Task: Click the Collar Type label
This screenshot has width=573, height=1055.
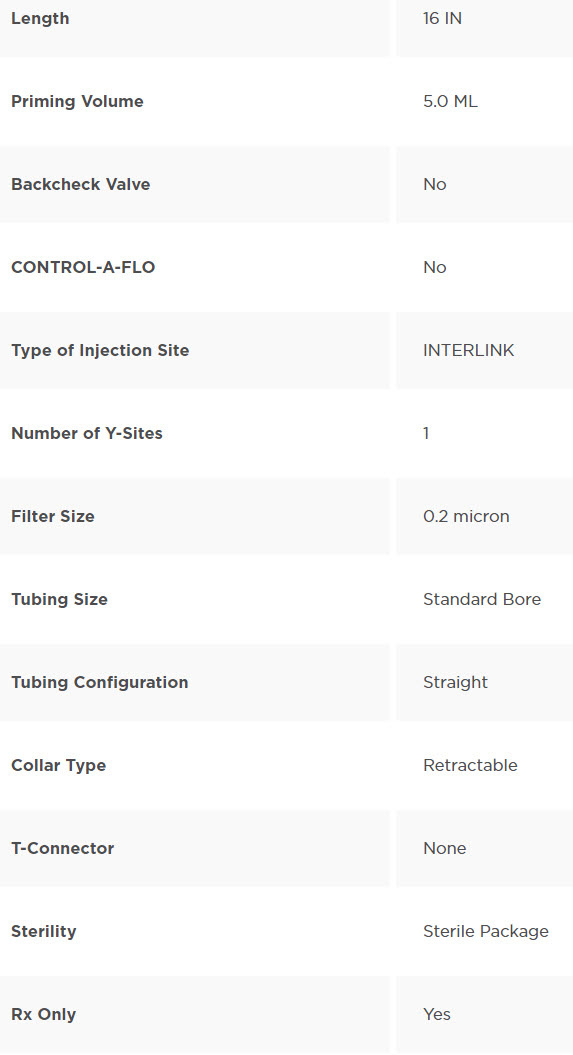Action: click(59, 766)
